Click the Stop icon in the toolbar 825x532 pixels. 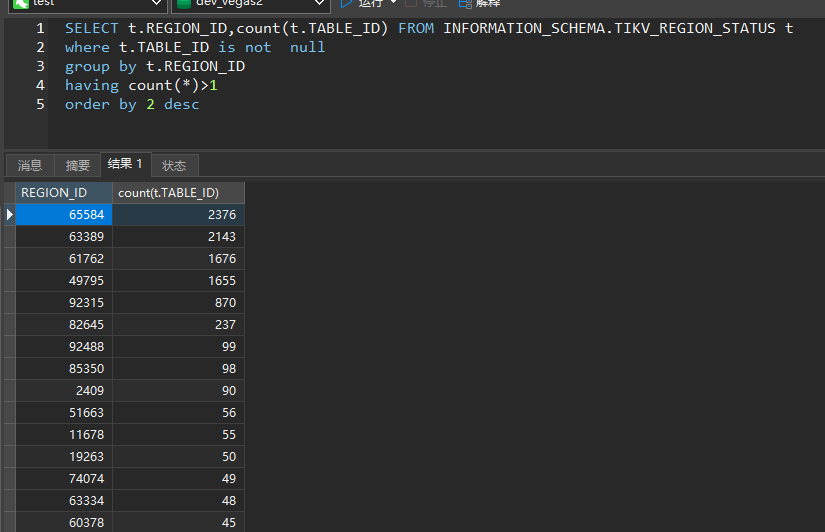(x=411, y=3)
